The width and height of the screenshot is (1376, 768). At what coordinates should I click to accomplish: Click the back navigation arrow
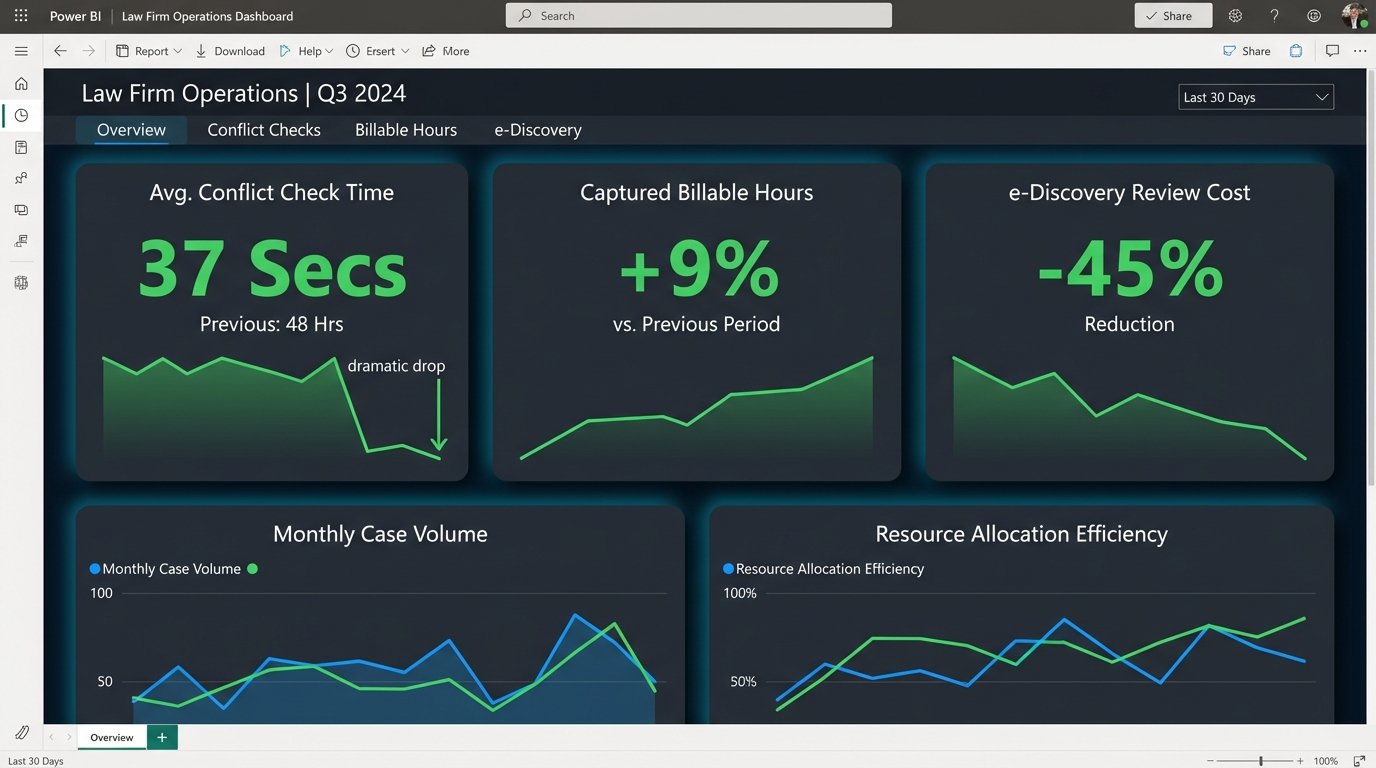coord(60,50)
